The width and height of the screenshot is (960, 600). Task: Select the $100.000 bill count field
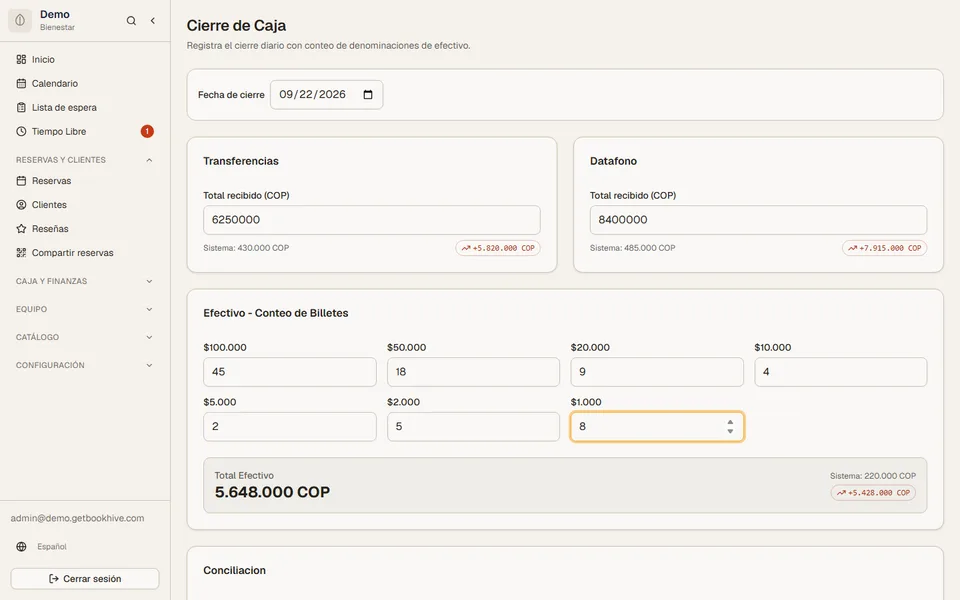290,372
